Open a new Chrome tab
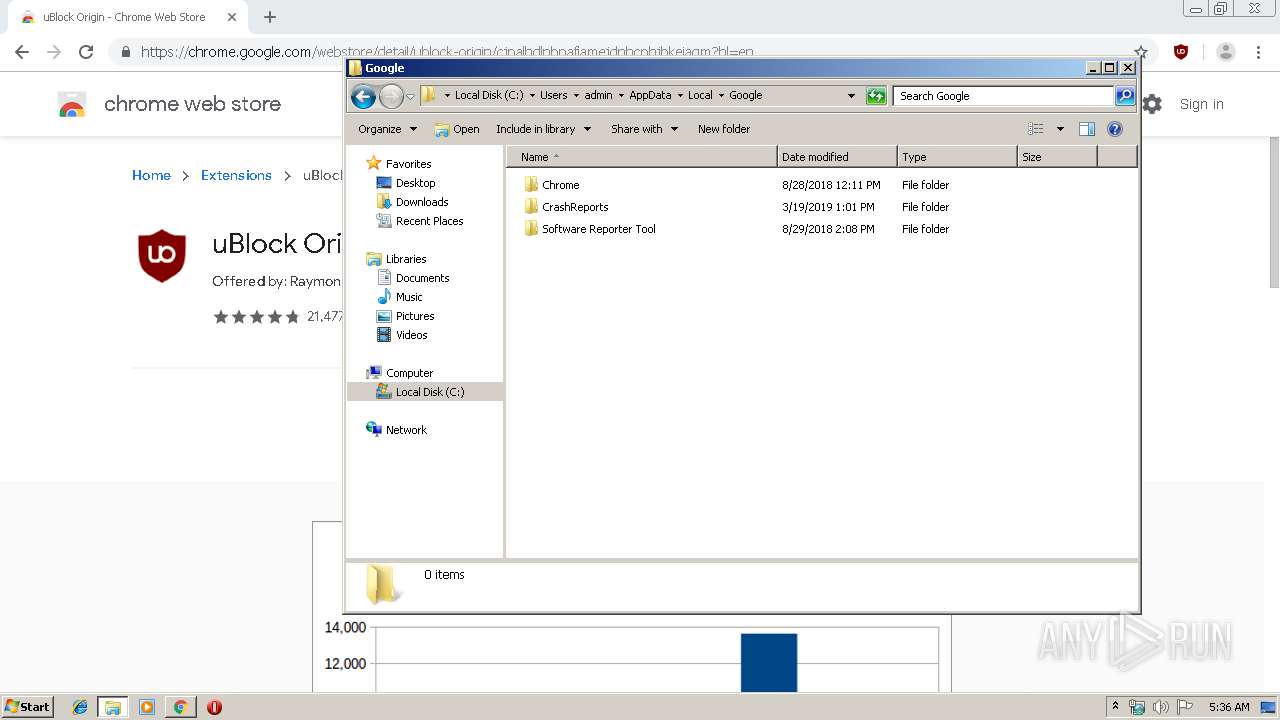 [x=269, y=17]
